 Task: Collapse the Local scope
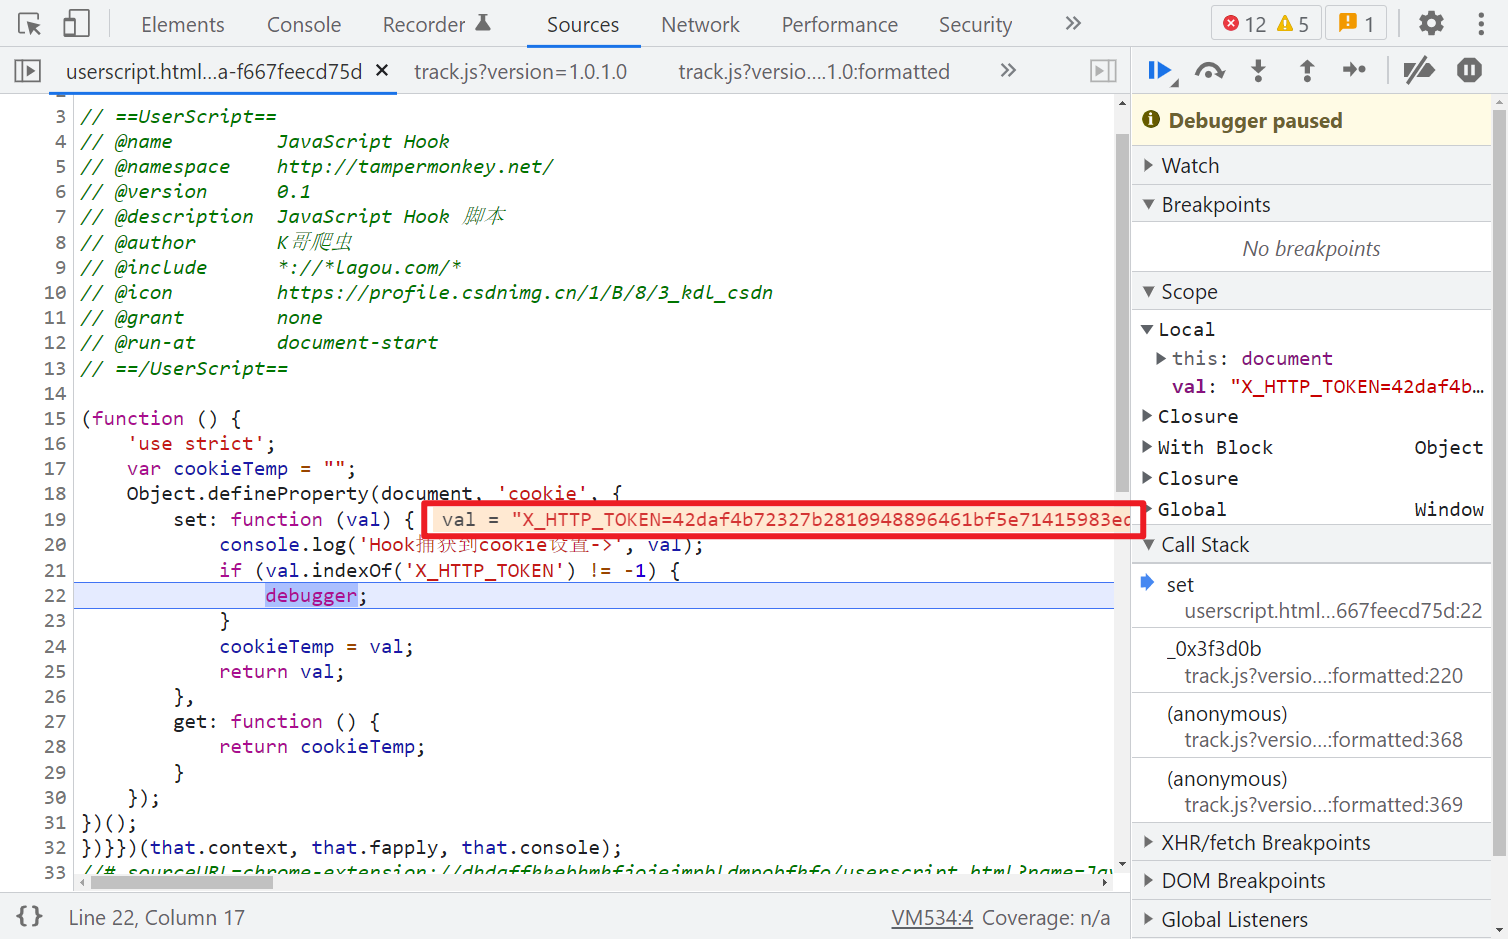[x=1148, y=329]
